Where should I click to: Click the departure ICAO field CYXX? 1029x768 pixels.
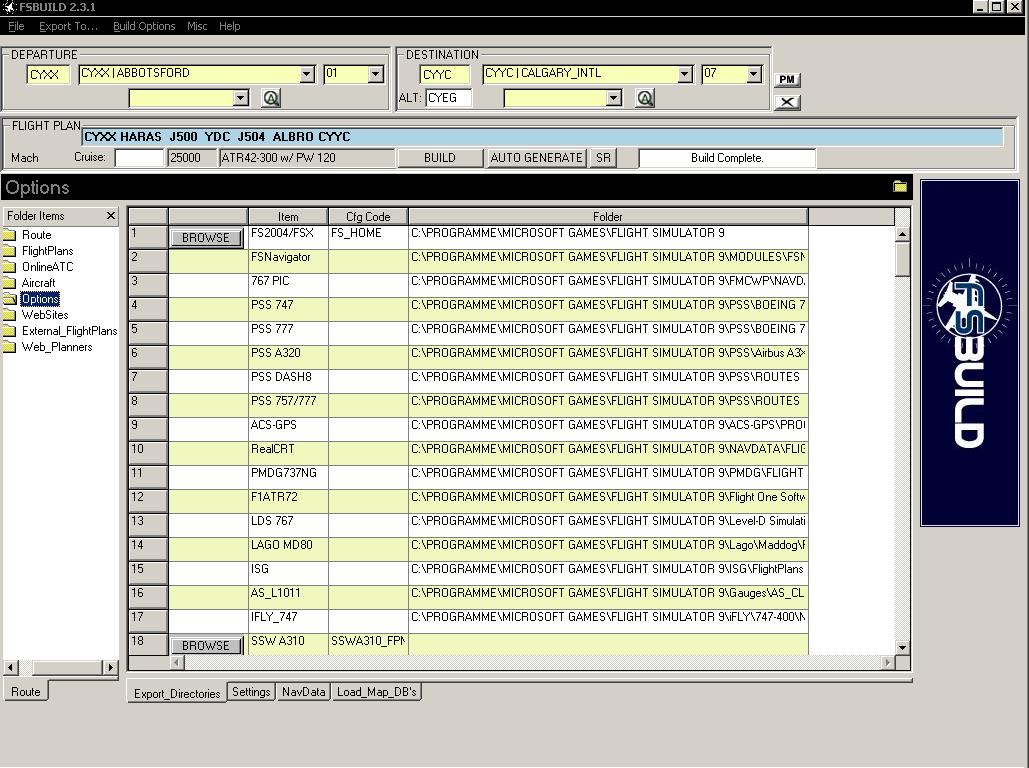tap(48, 74)
